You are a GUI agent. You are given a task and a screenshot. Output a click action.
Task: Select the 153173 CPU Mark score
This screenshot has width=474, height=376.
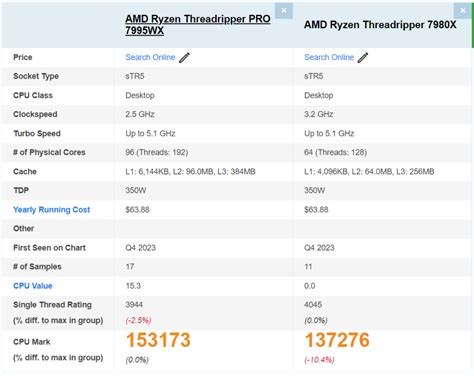tap(158, 340)
